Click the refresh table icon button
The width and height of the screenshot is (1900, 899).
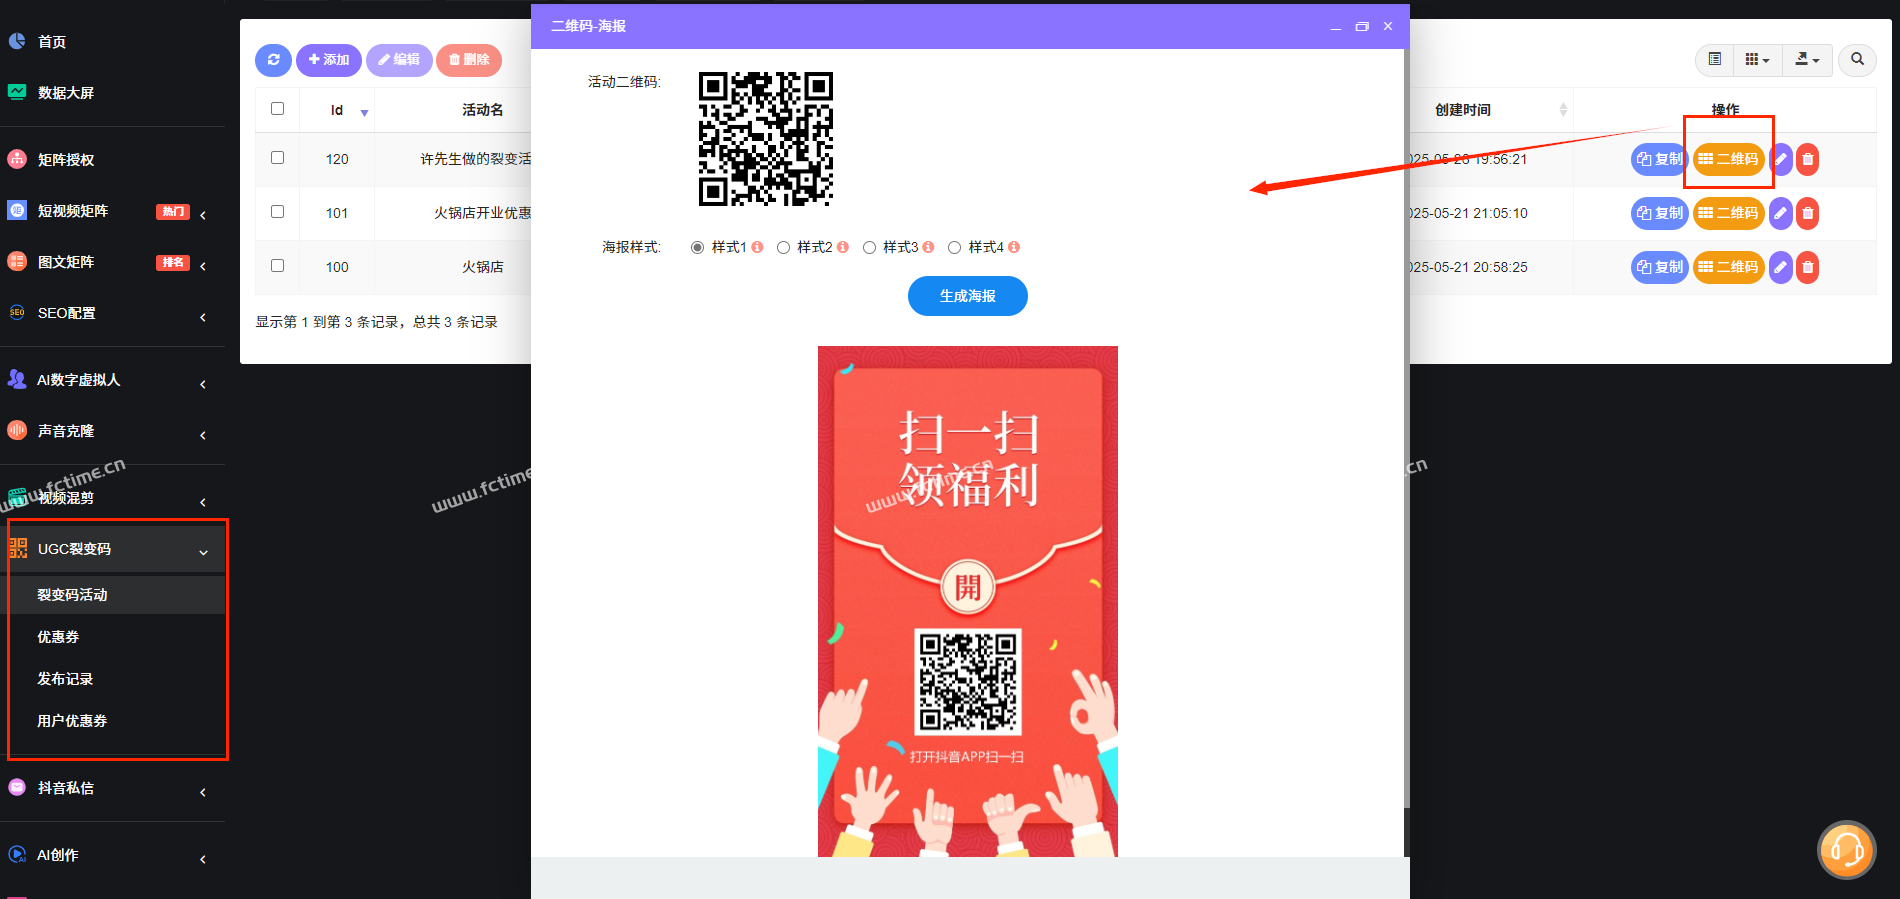coord(273,60)
